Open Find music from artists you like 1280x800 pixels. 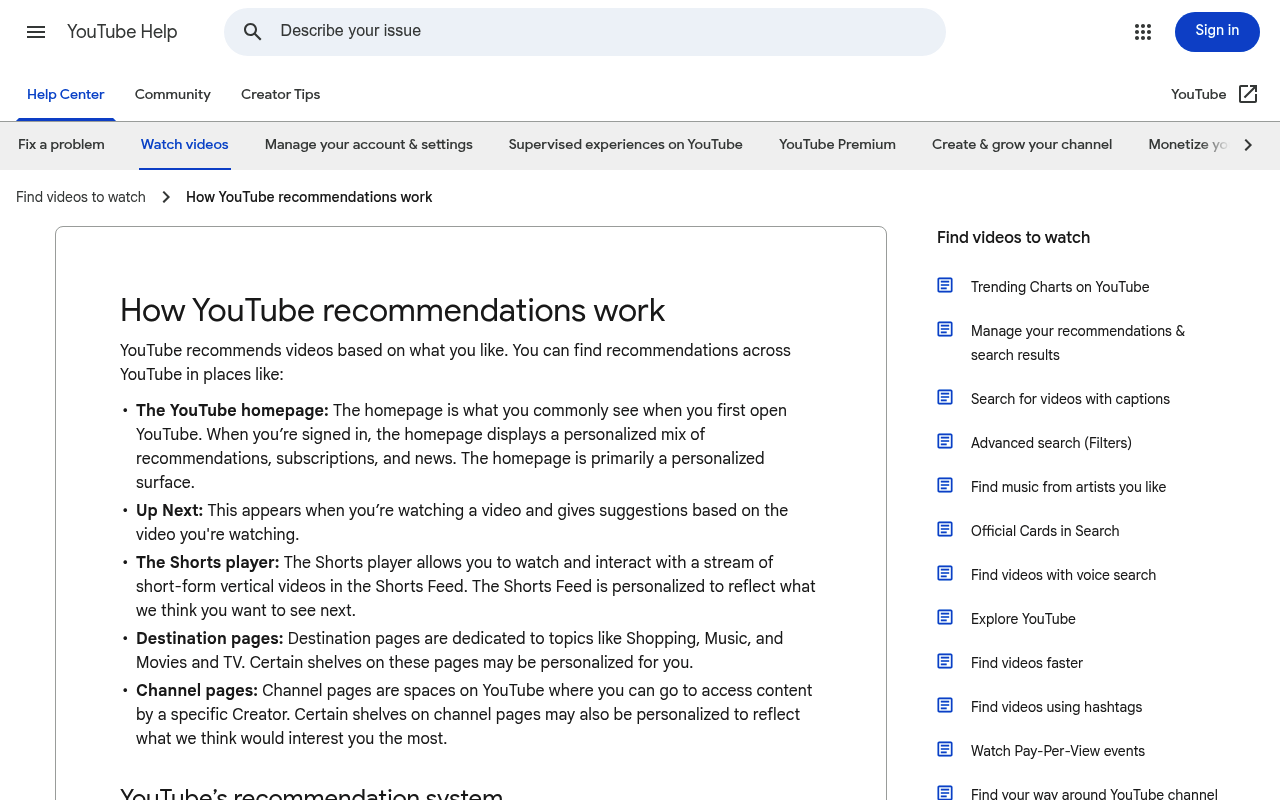point(1068,487)
